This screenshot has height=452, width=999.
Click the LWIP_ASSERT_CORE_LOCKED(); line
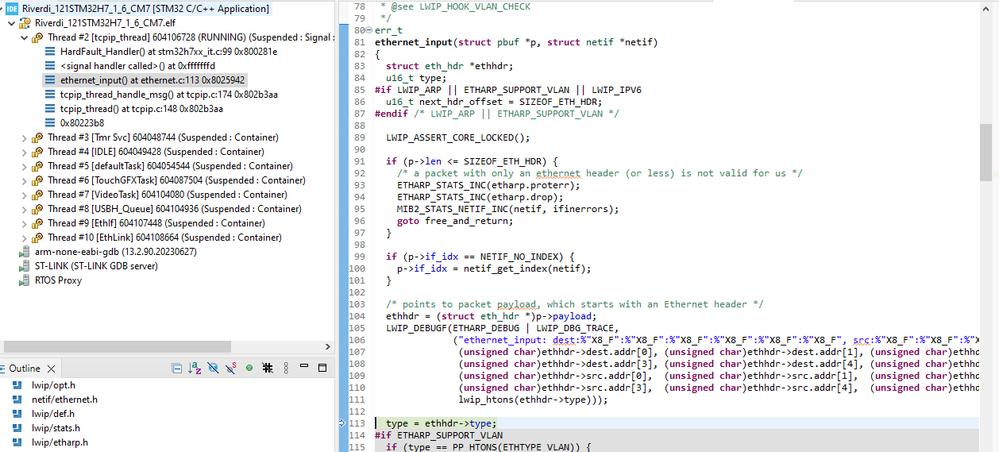coord(457,137)
